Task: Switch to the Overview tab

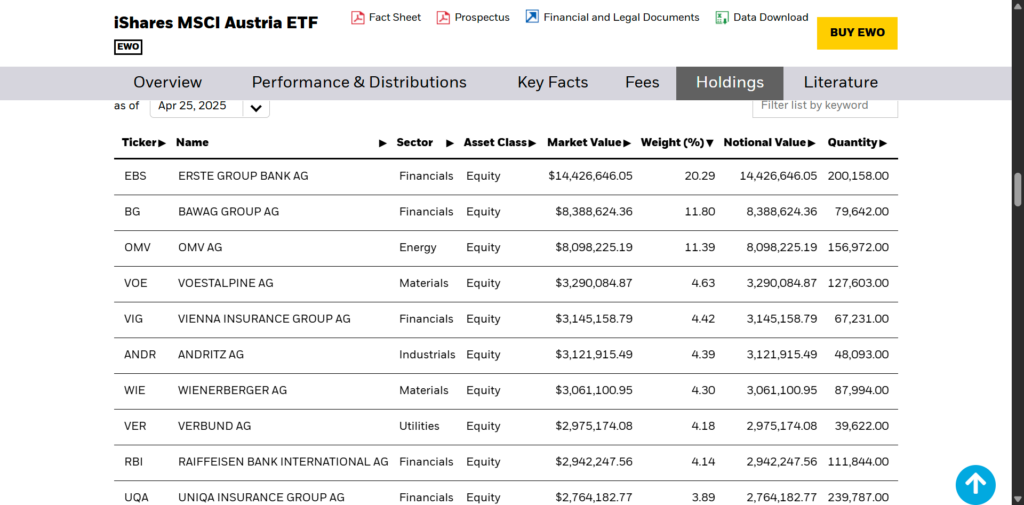Action: tap(167, 83)
